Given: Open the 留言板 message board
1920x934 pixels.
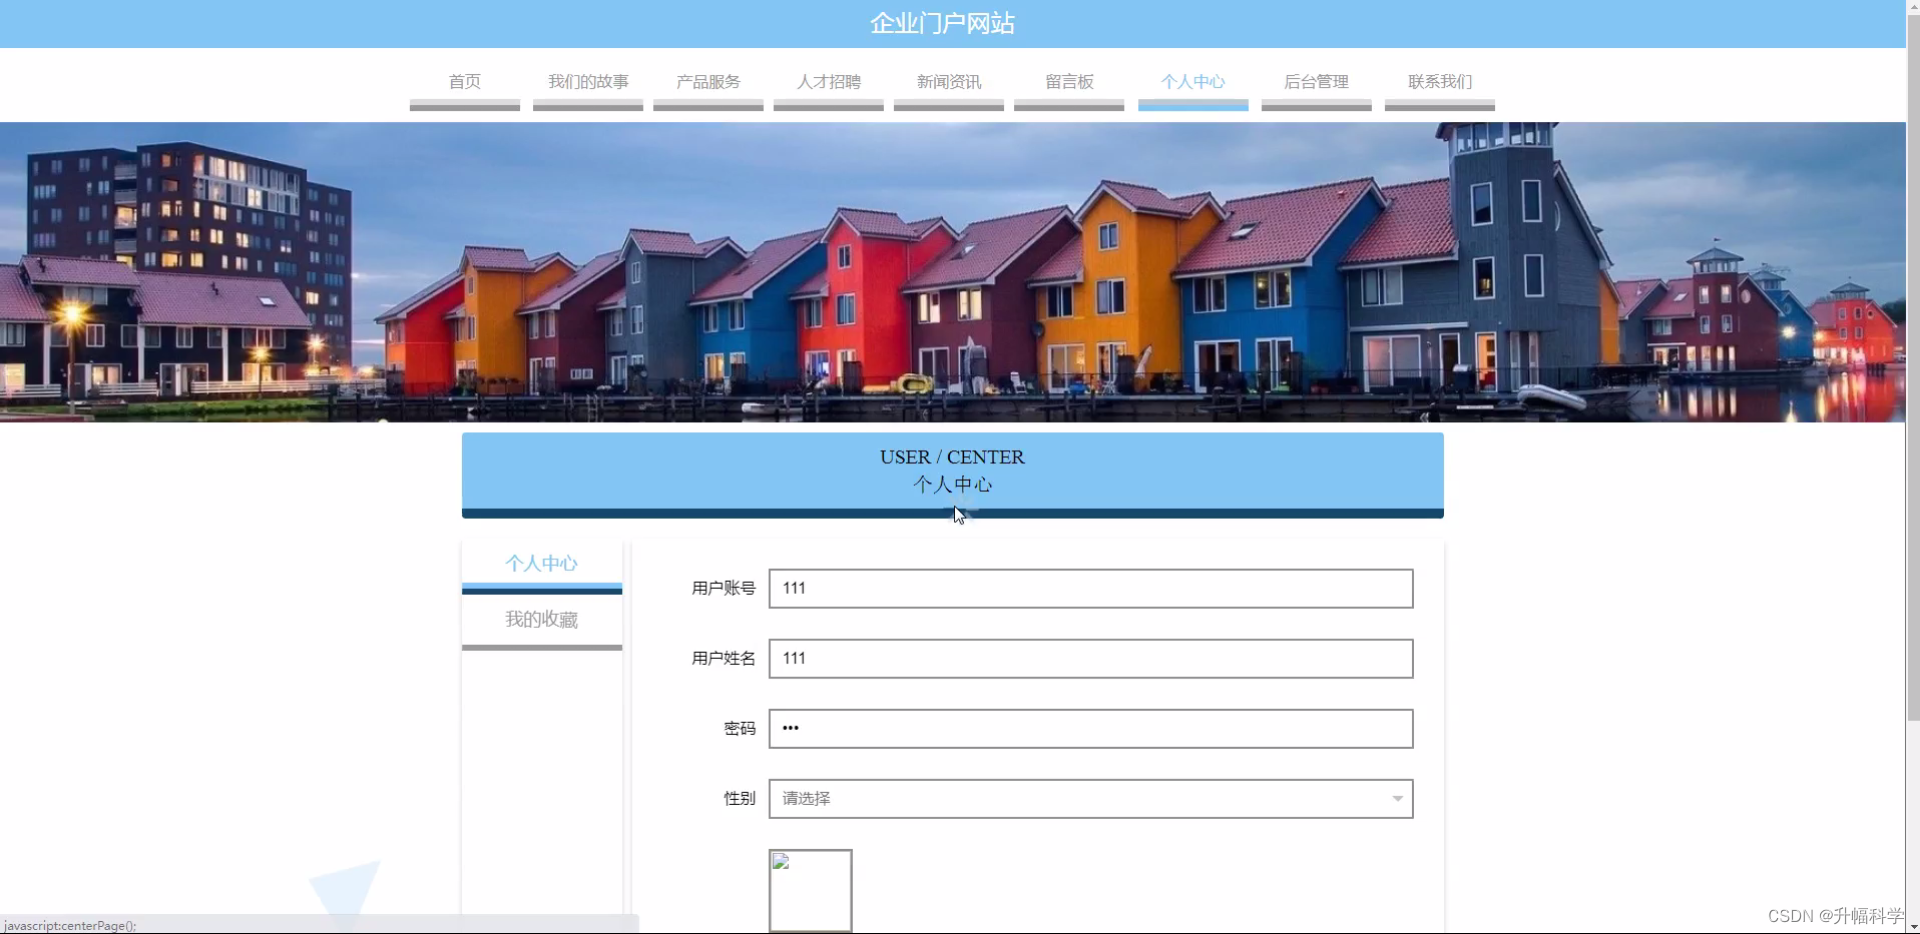Looking at the screenshot, I should [1068, 82].
